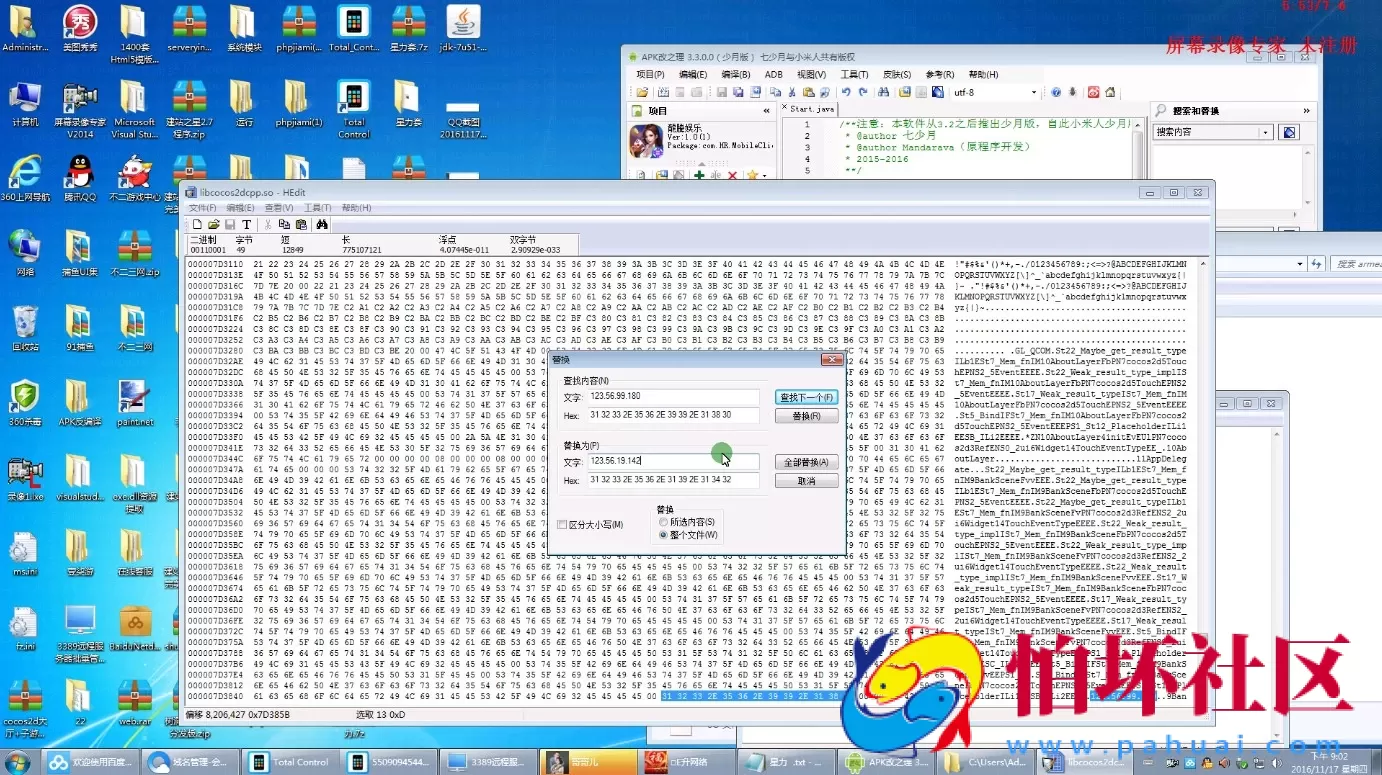The height and width of the screenshot is (775, 1382).
Task: Click the New file icon in HEdit toolbar
Action: [x=198, y=225]
